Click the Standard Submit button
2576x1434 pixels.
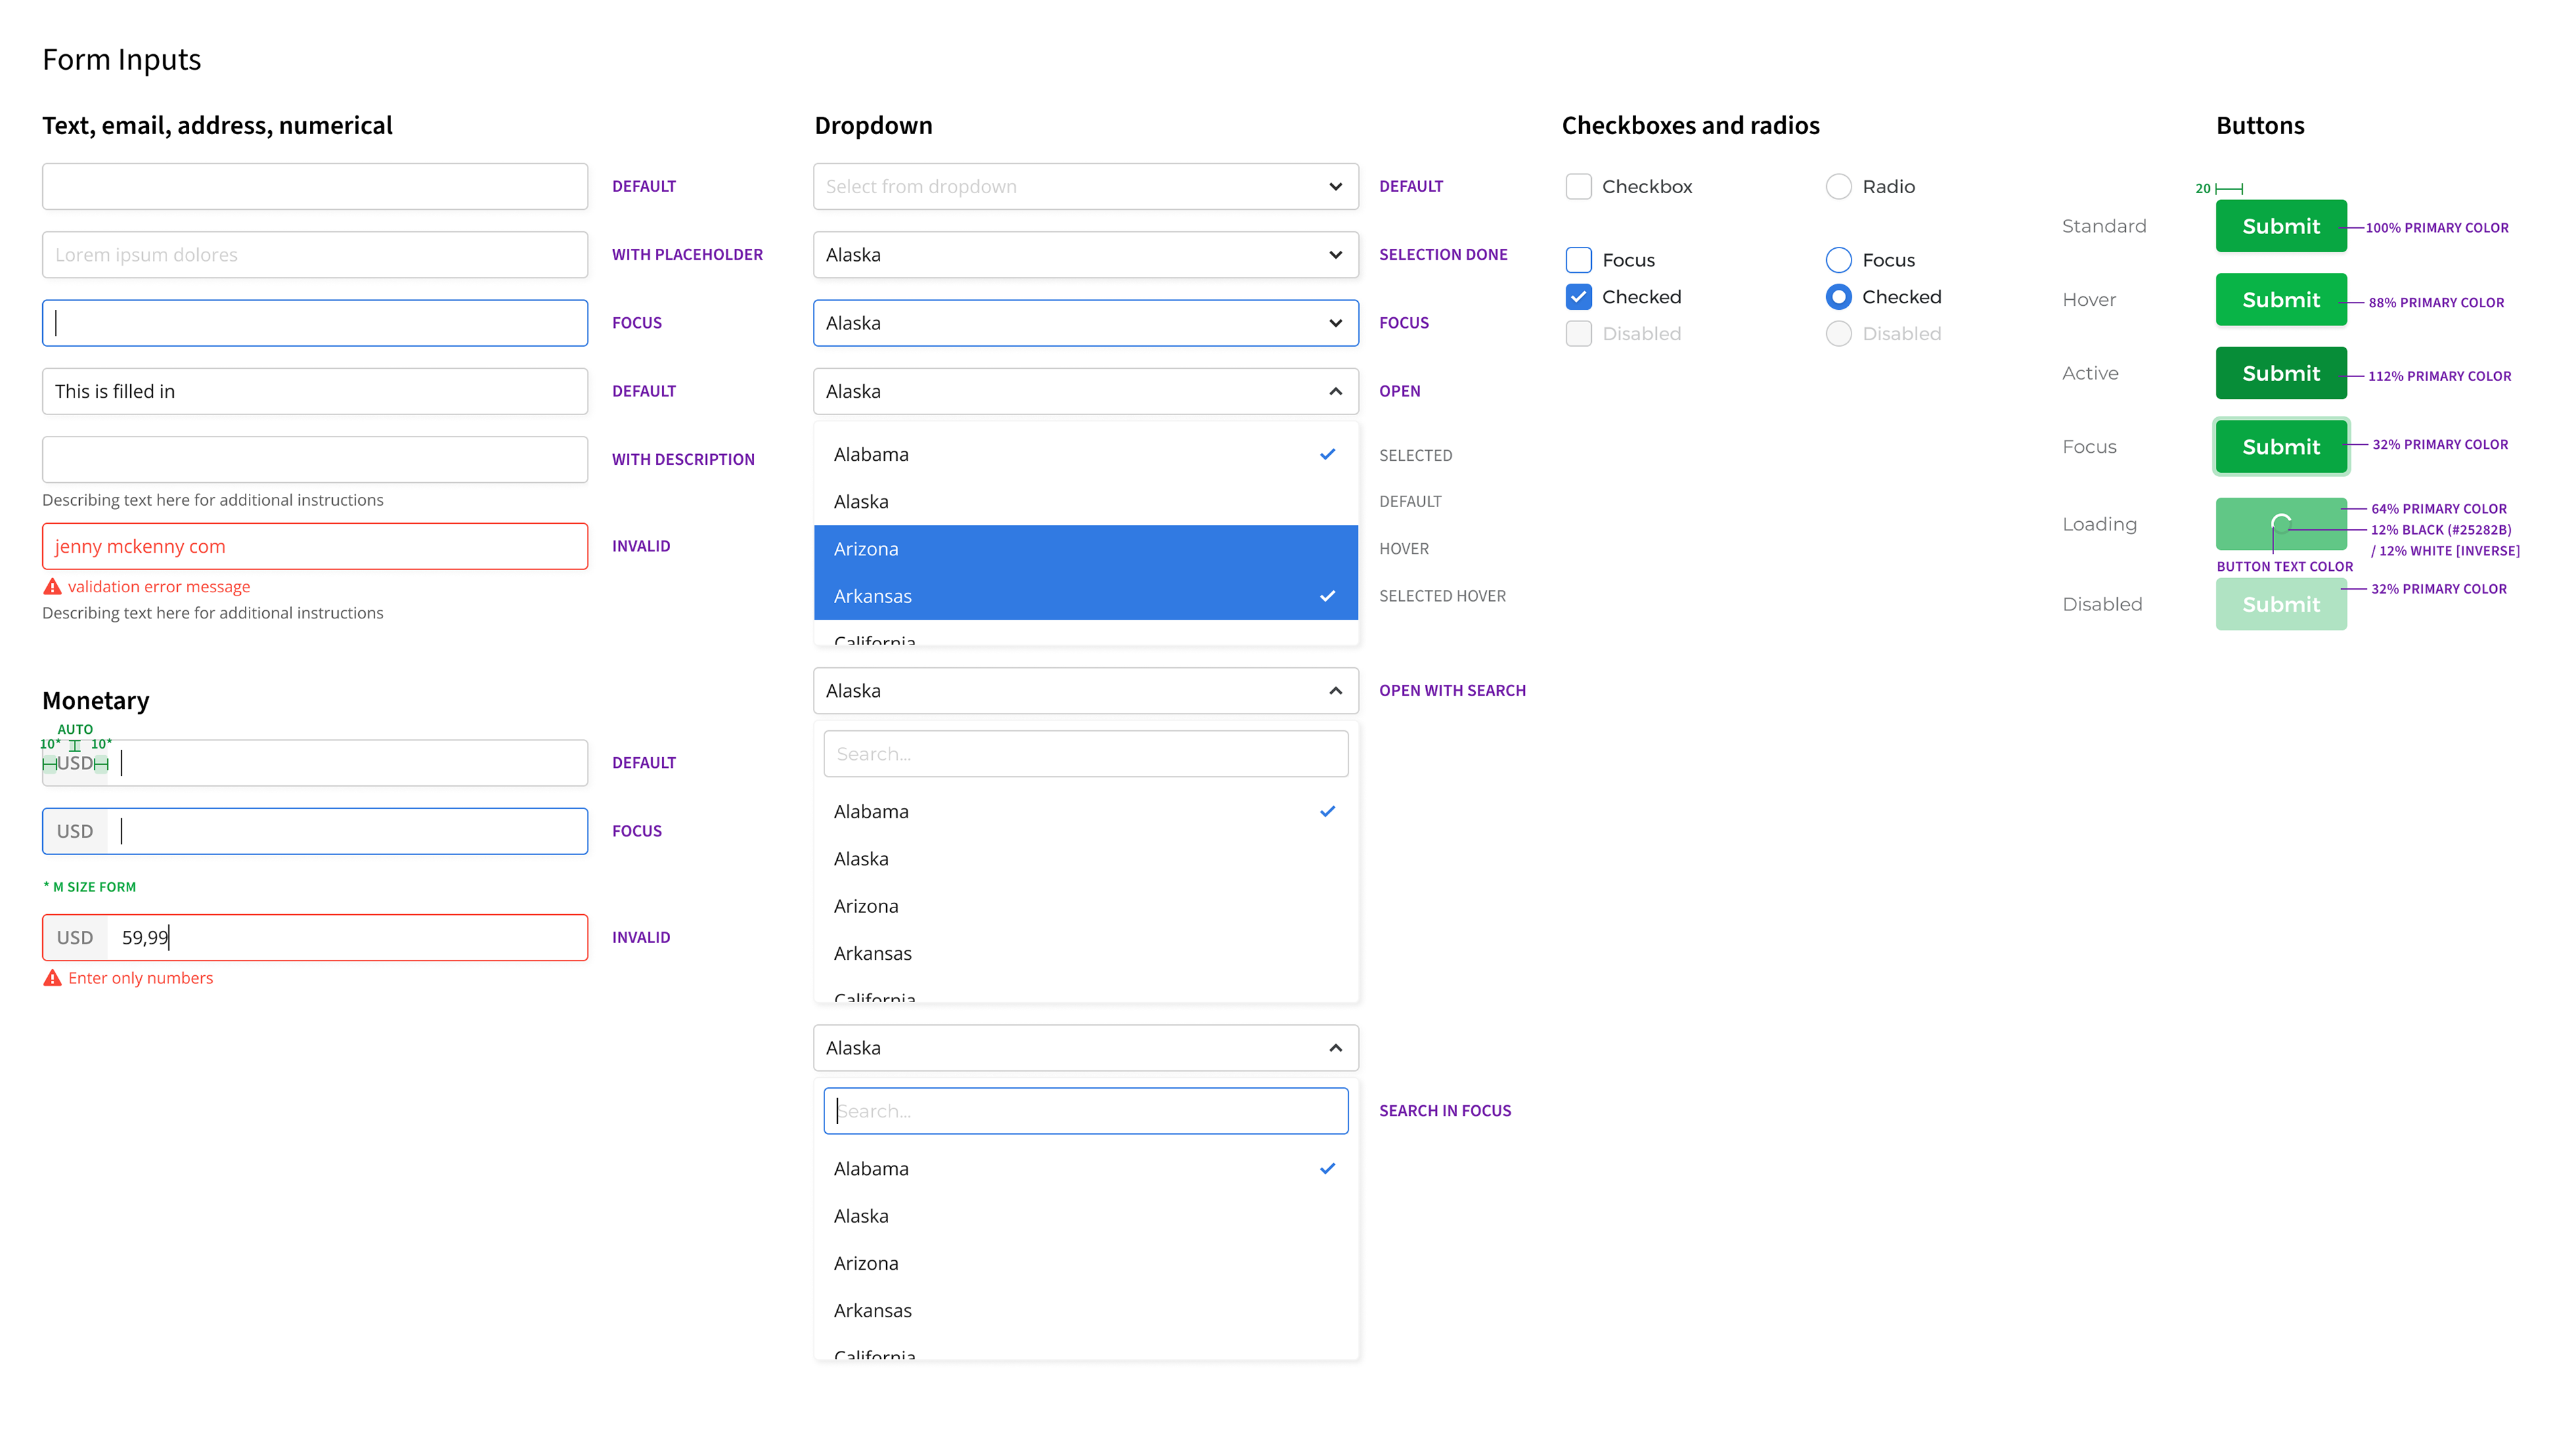pos(2281,226)
